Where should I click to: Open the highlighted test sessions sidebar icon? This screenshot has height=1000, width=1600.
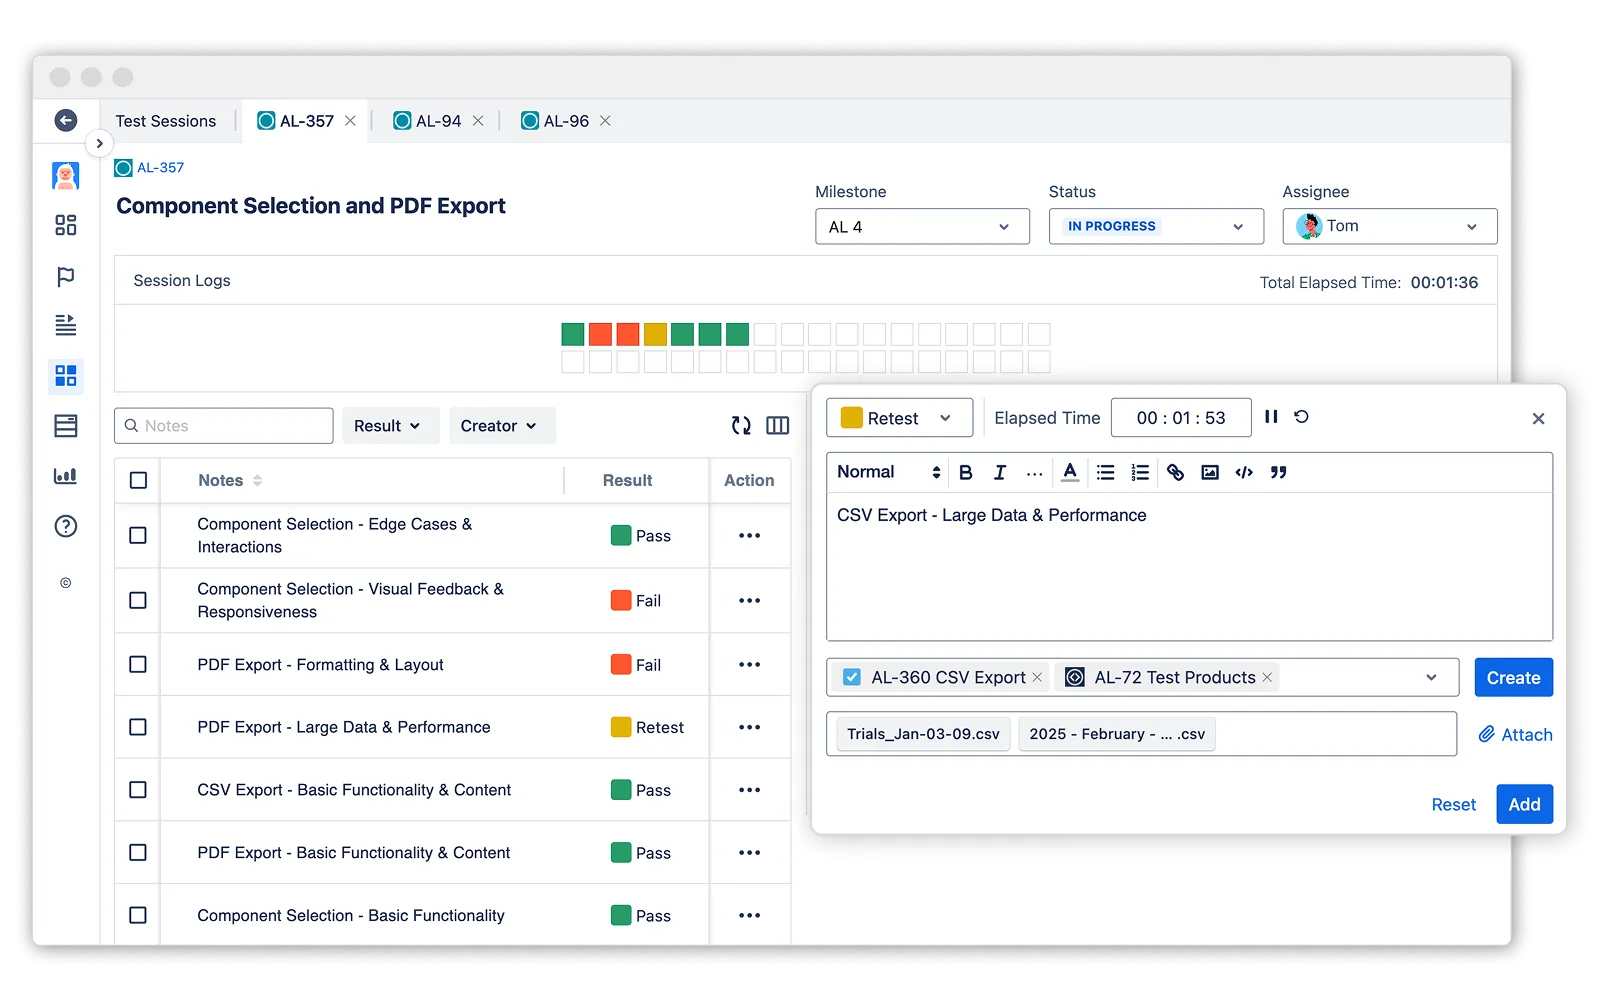click(x=66, y=376)
